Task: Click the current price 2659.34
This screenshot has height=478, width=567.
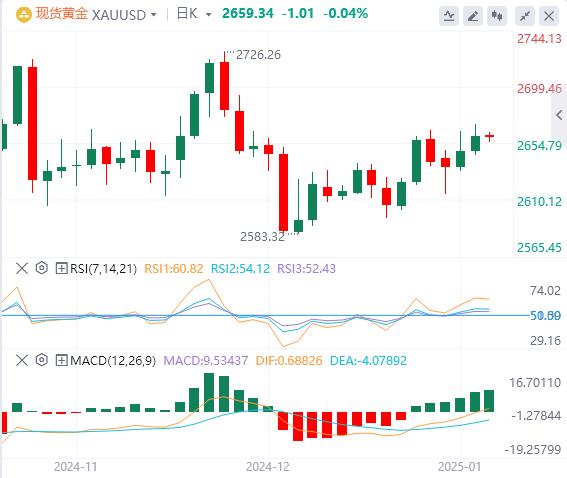Action: 248,13
